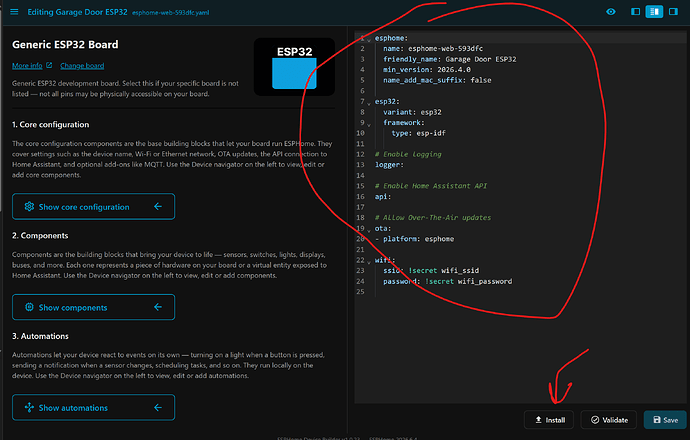Click the Save floppy disk icon
The width and height of the screenshot is (690, 440).
tap(657, 420)
